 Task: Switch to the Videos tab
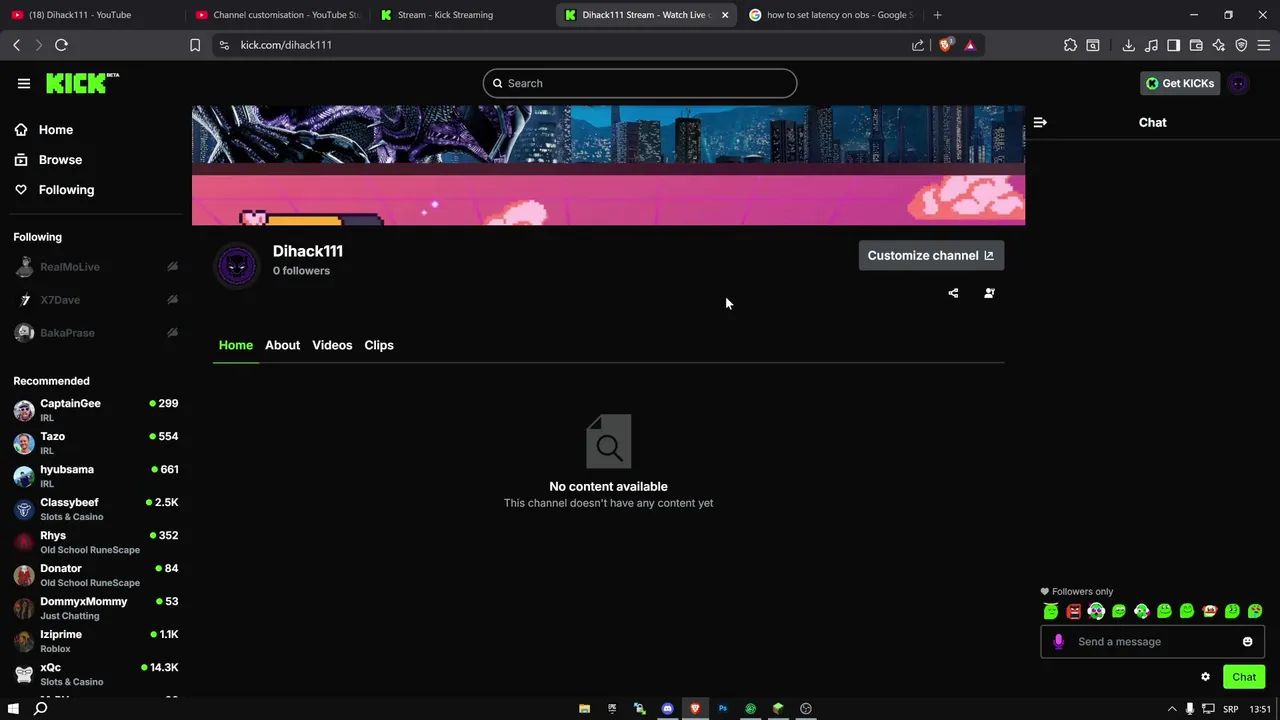click(x=332, y=345)
